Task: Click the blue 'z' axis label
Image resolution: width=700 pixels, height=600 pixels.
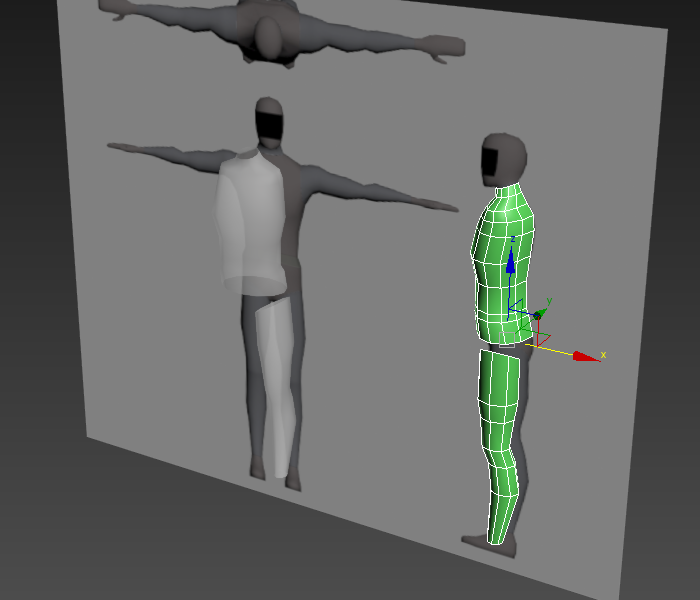Action: (513, 239)
